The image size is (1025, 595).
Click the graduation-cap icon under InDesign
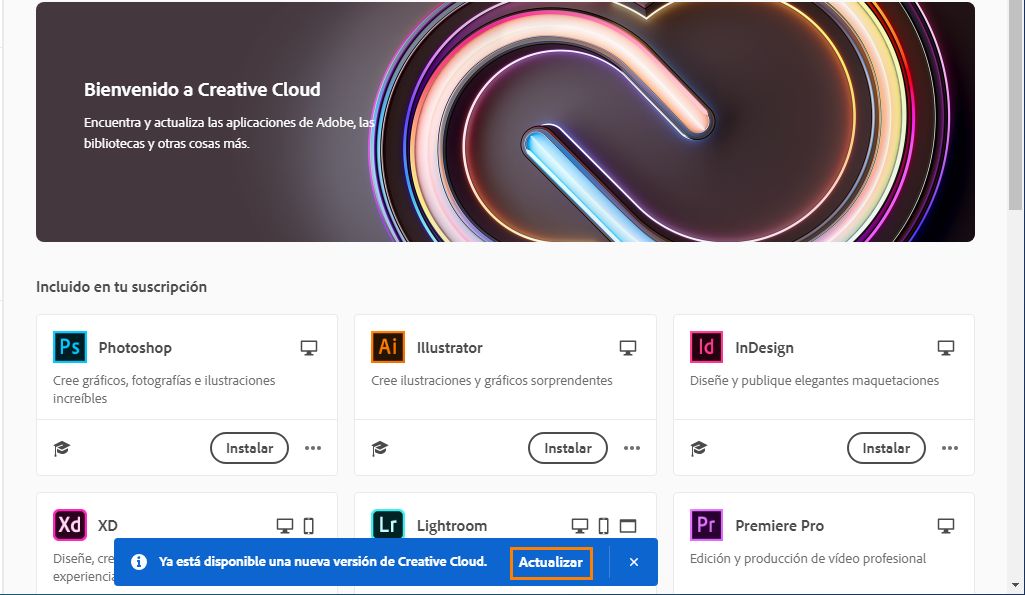(698, 448)
